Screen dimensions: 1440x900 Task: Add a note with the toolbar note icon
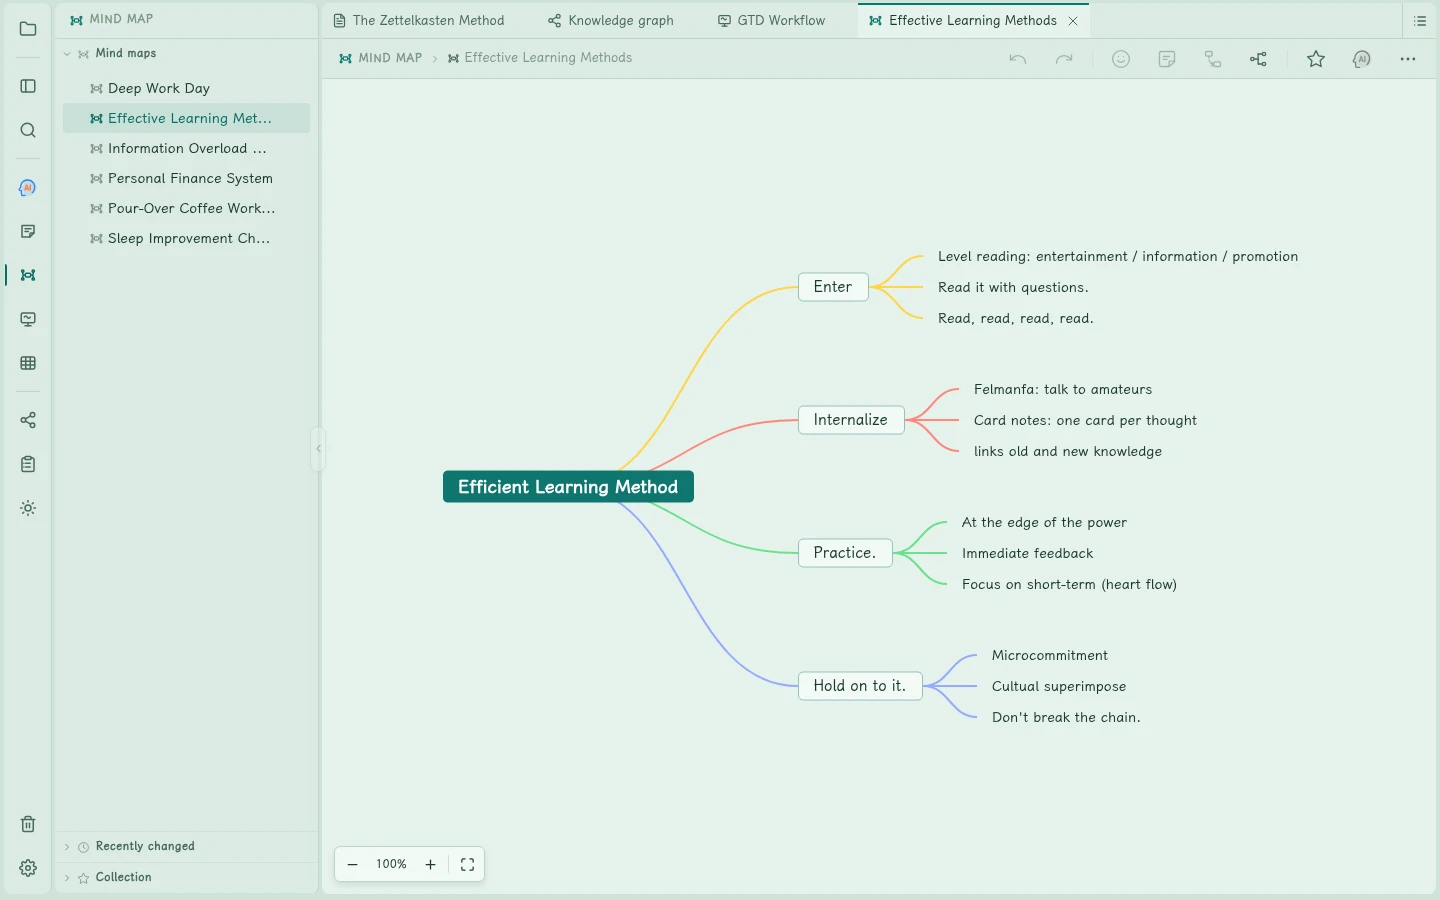pyautogui.click(x=1167, y=59)
